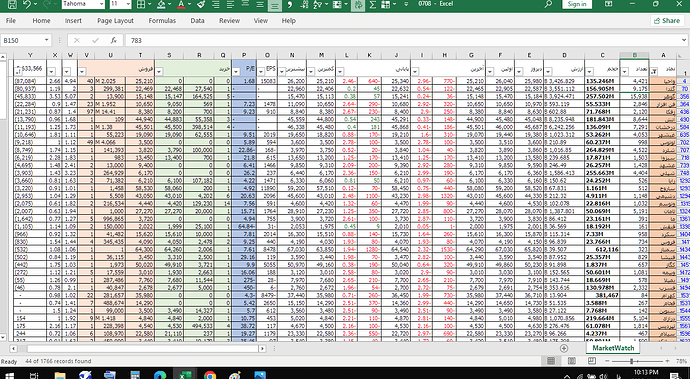
Task: Click the Windows Start button
Action: coord(9,375)
